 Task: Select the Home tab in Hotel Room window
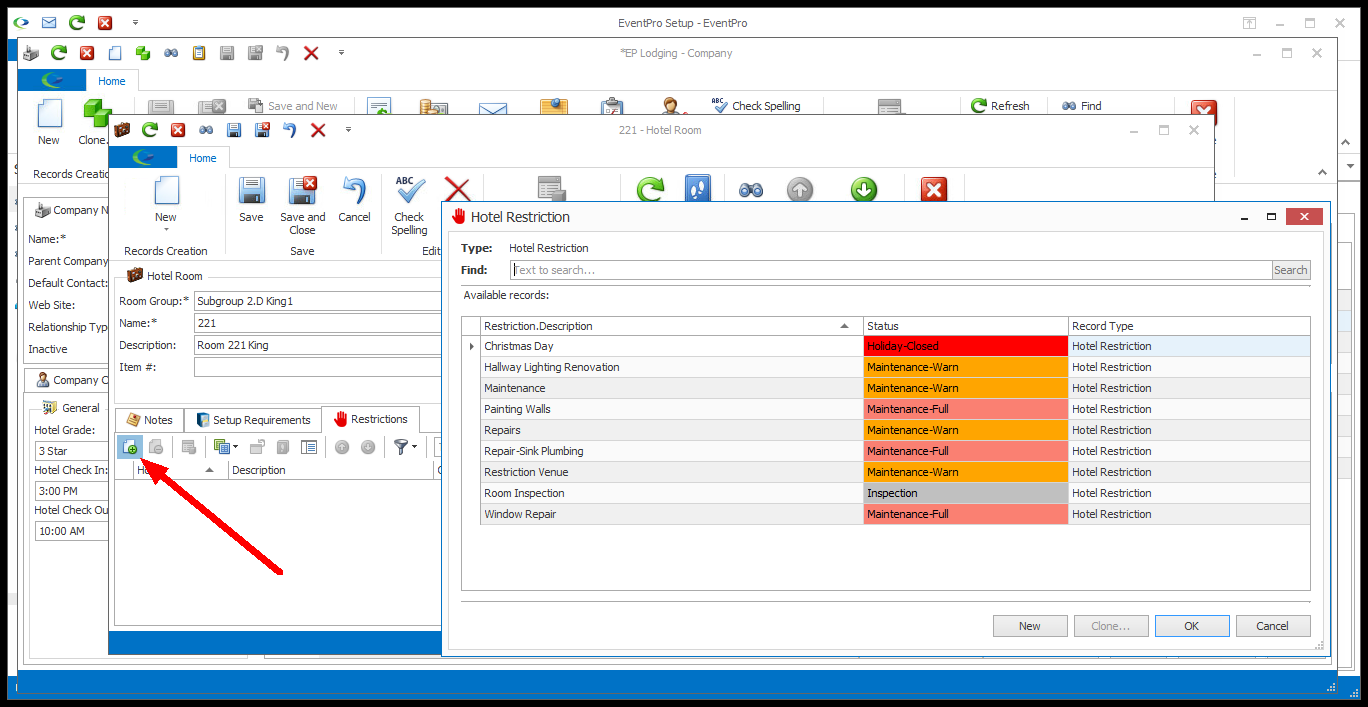(x=203, y=158)
